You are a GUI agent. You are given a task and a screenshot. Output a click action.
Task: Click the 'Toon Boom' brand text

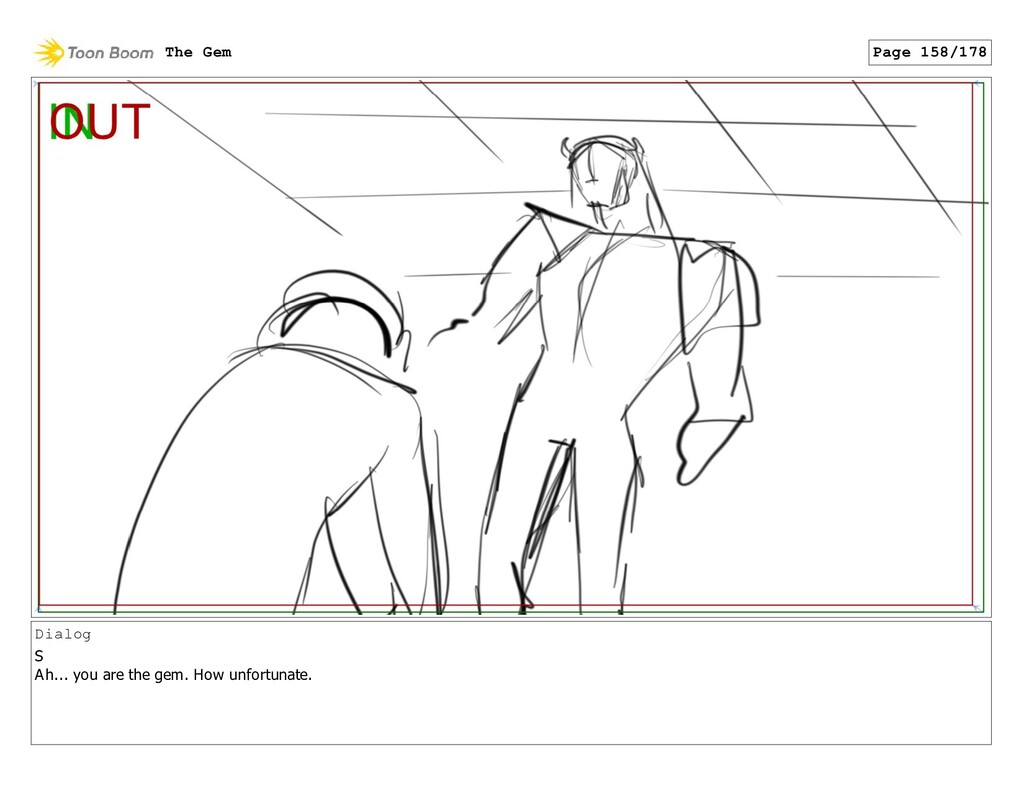tap(110, 53)
